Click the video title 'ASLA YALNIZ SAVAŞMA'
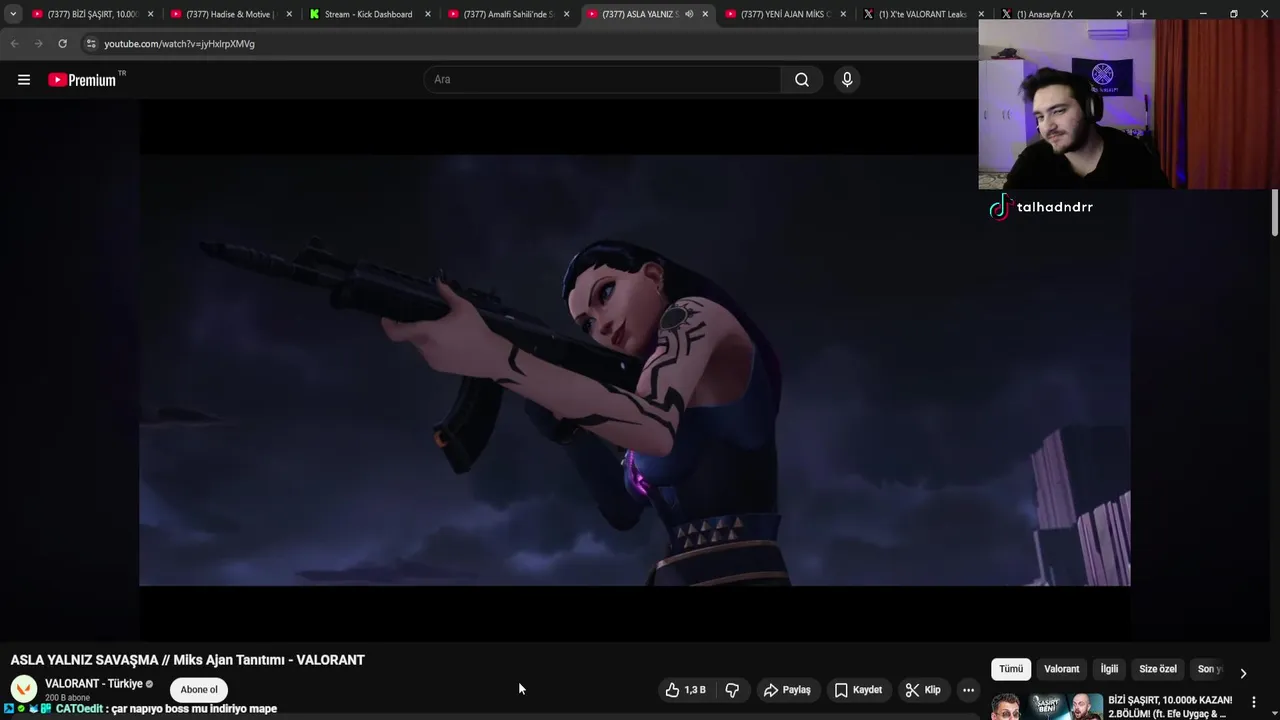Viewport: 1280px width, 720px height. 187,660
